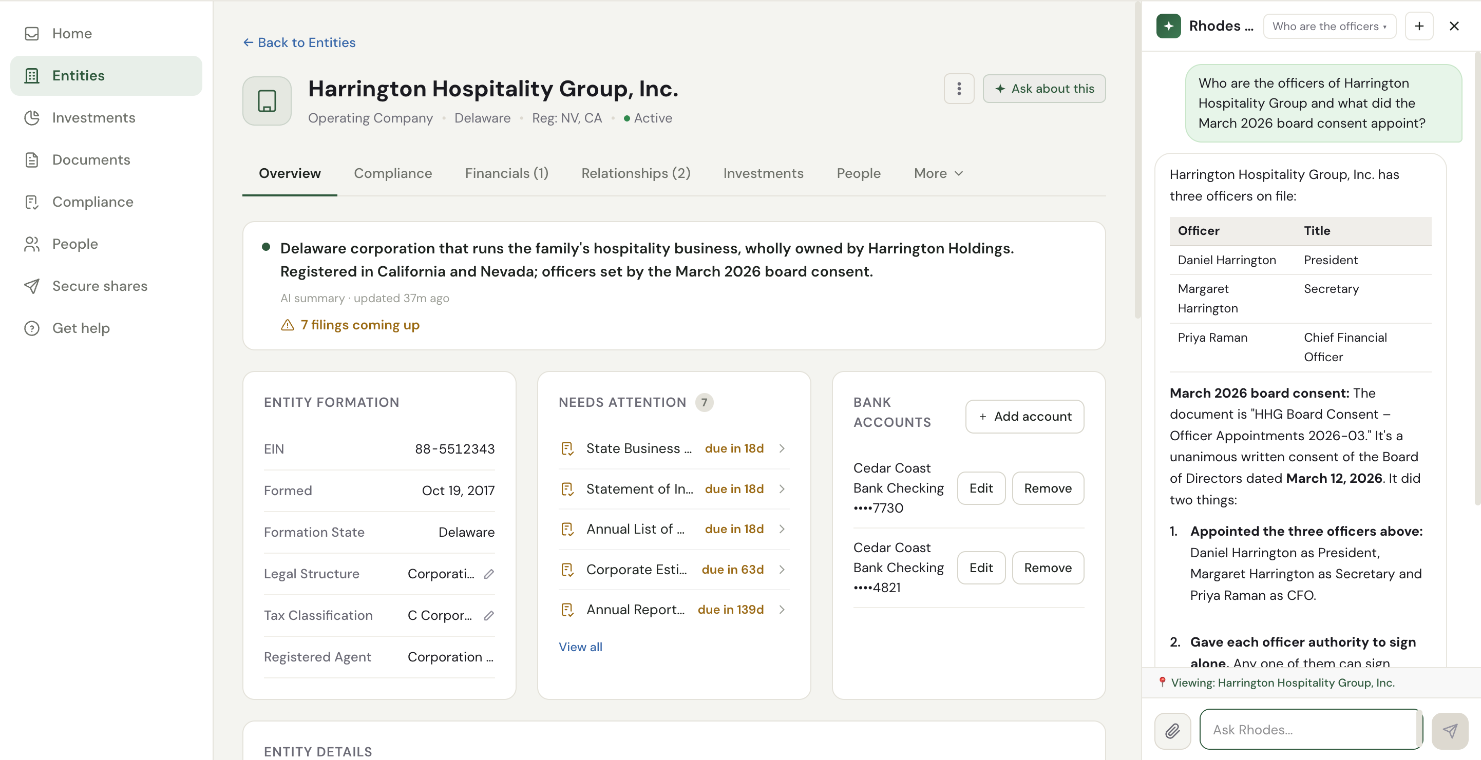The image size is (1481, 760).
Task: Expand Annual List of... row chevron
Action: (x=782, y=529)
